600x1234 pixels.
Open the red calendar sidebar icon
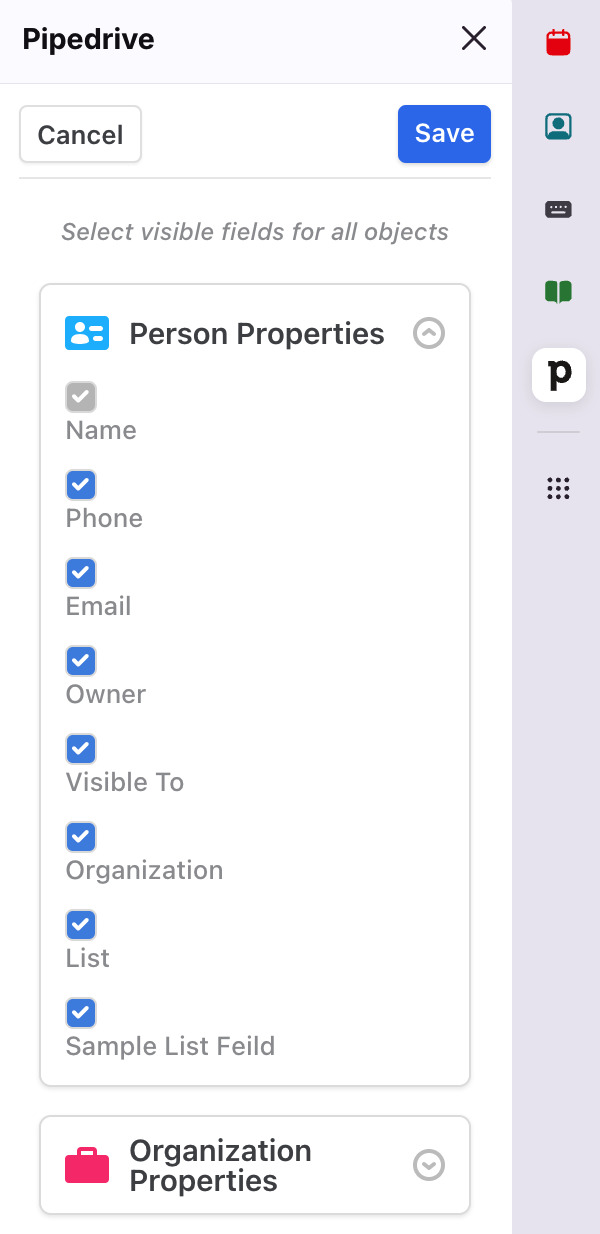coord(558,42)
